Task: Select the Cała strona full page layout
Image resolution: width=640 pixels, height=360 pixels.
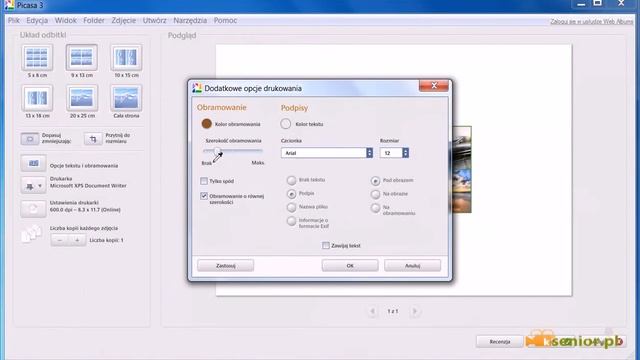Action: (126, 98)
